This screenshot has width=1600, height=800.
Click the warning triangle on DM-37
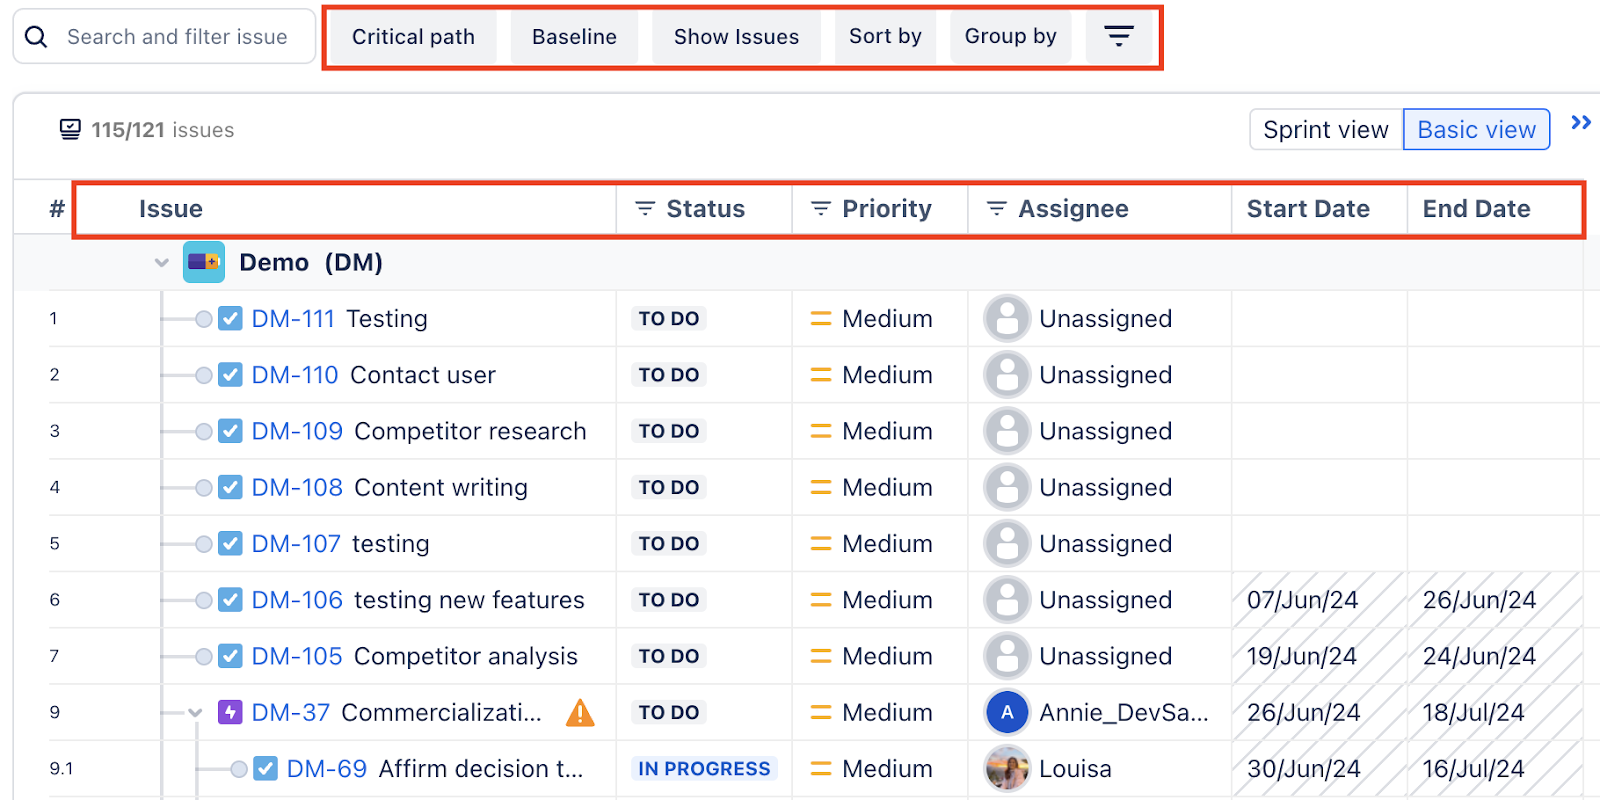tap(580, 713)
